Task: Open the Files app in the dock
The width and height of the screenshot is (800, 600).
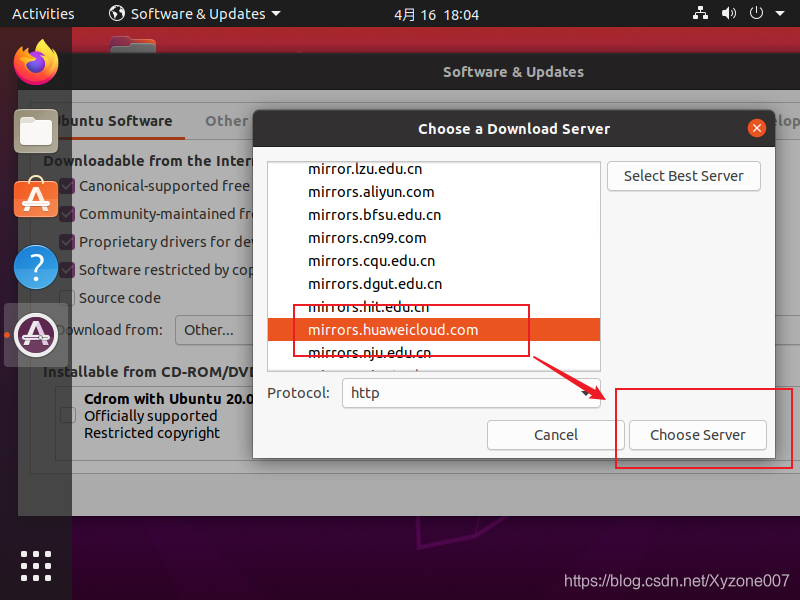Action: [x=36, y=131]
